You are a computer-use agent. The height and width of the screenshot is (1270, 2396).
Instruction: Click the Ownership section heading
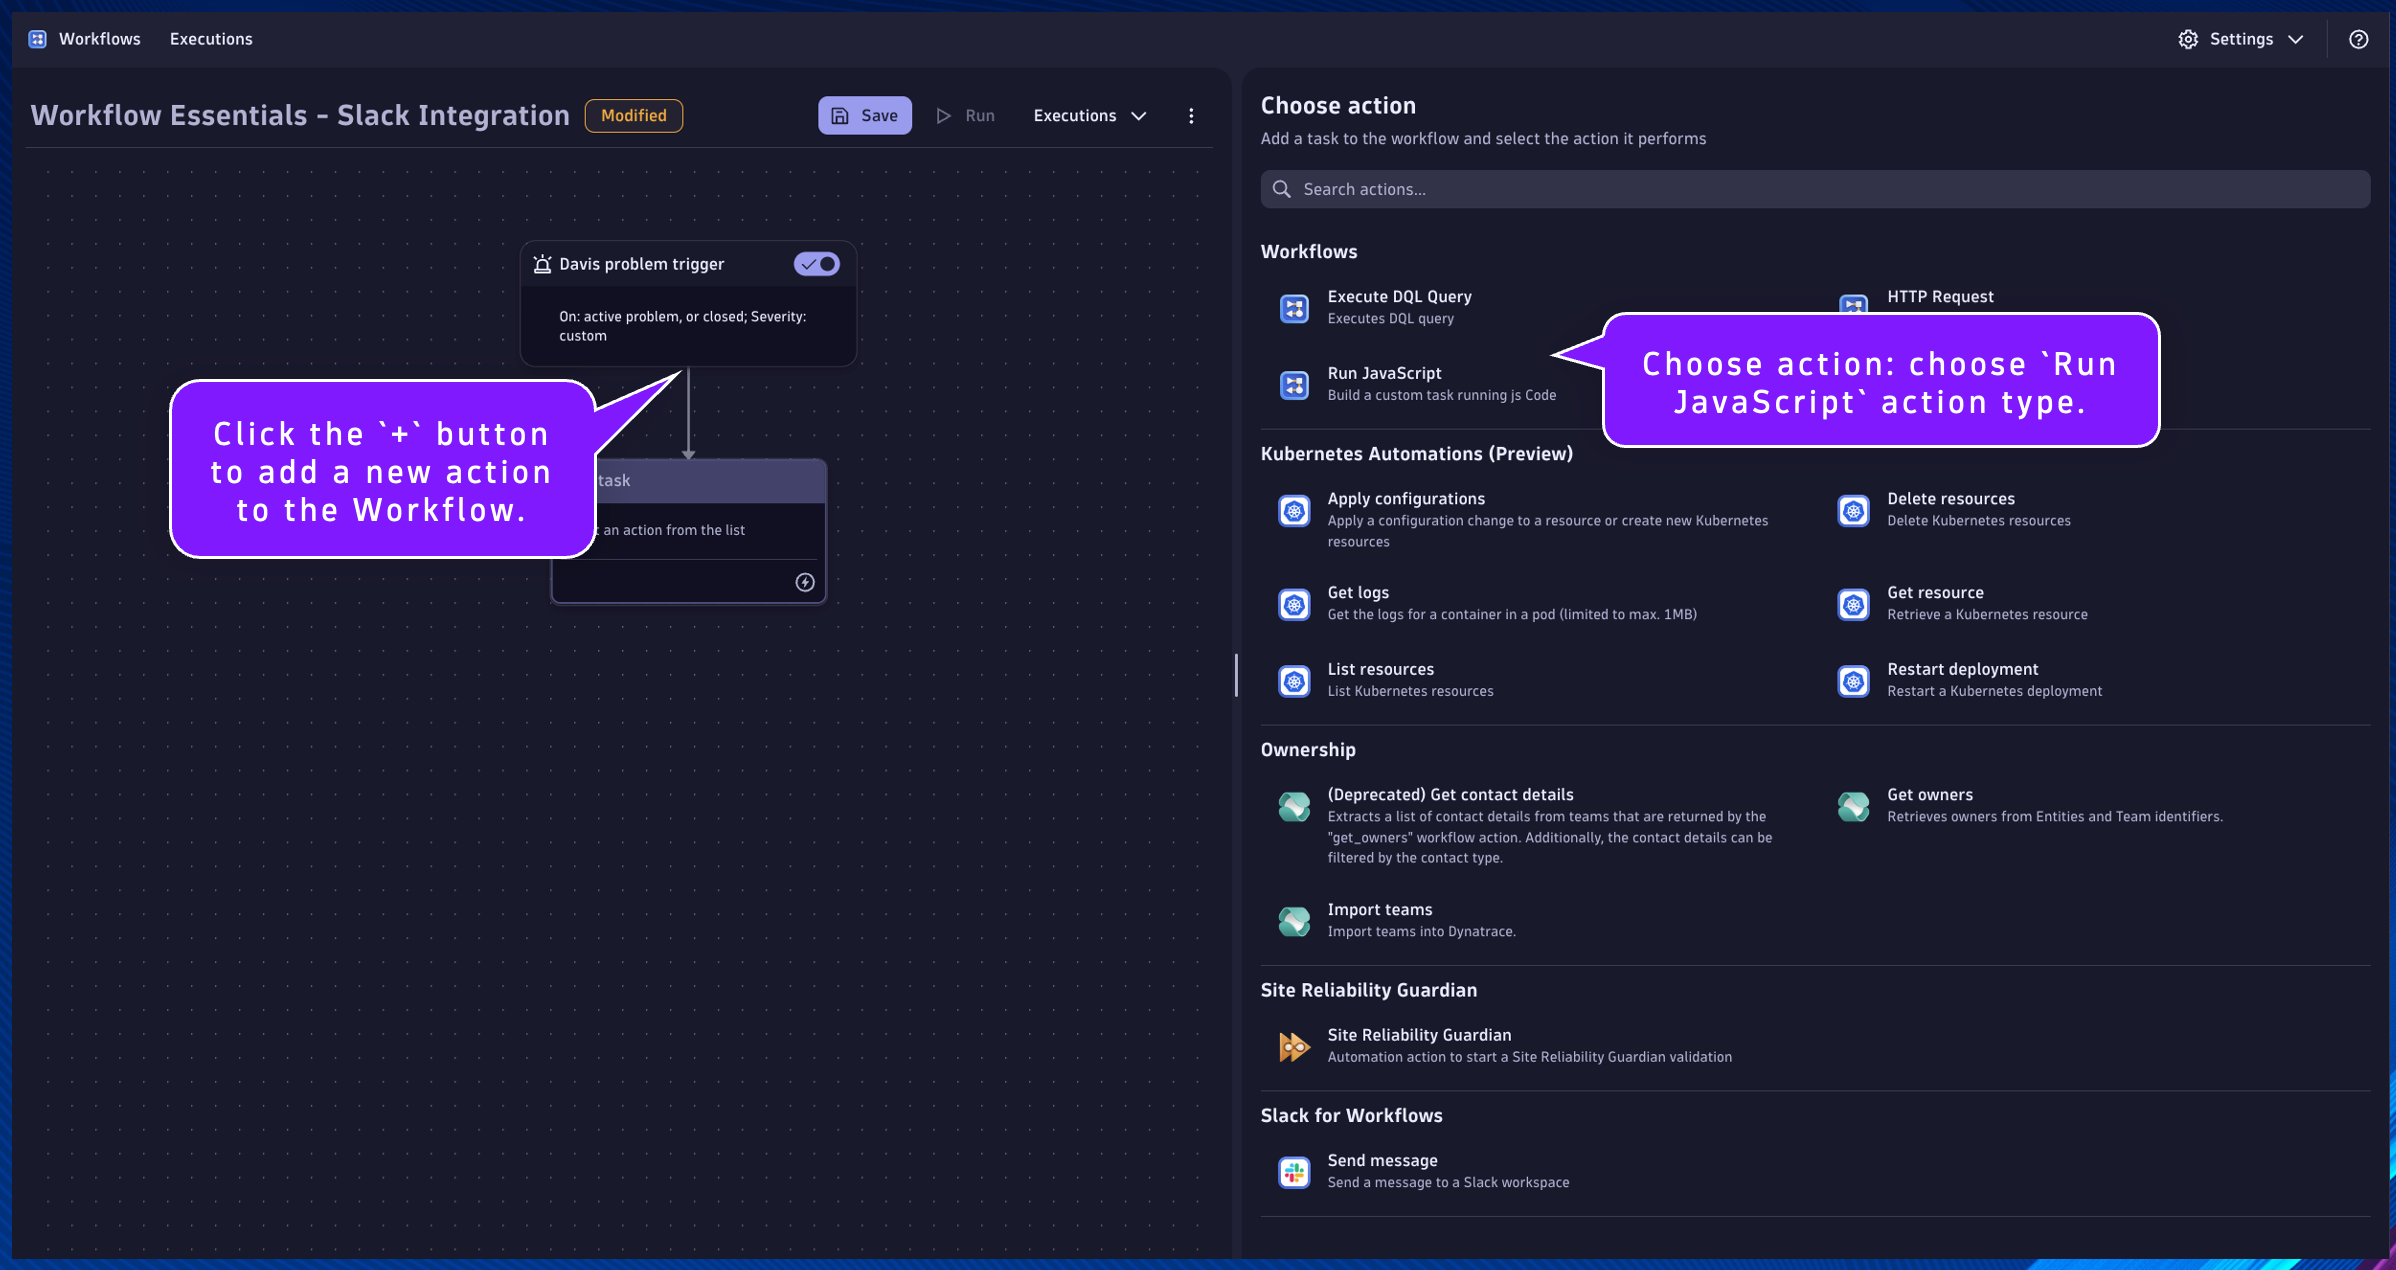1308,750
